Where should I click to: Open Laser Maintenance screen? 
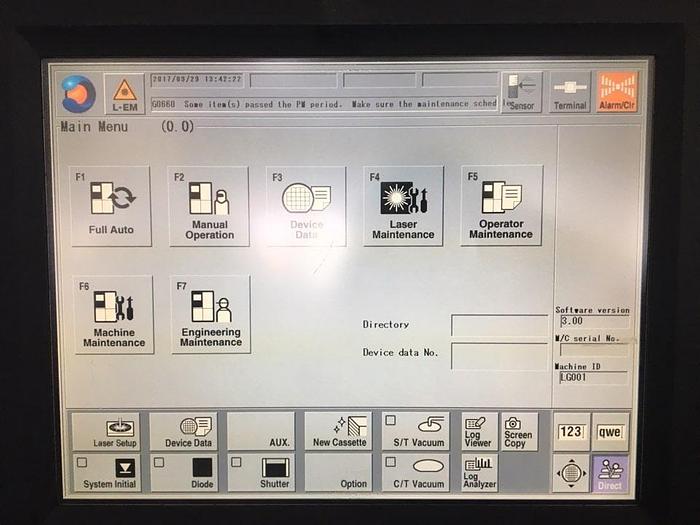403,206
